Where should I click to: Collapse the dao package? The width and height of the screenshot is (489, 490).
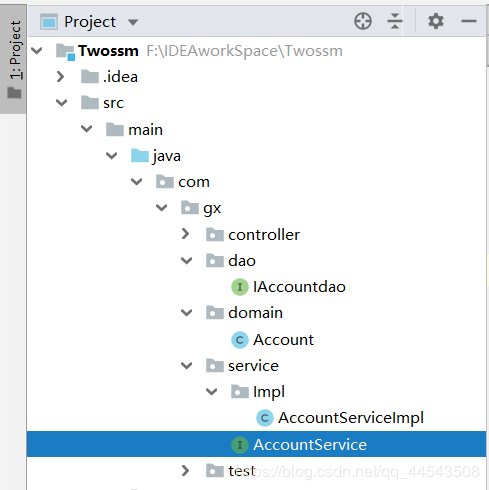click(186, 261)
